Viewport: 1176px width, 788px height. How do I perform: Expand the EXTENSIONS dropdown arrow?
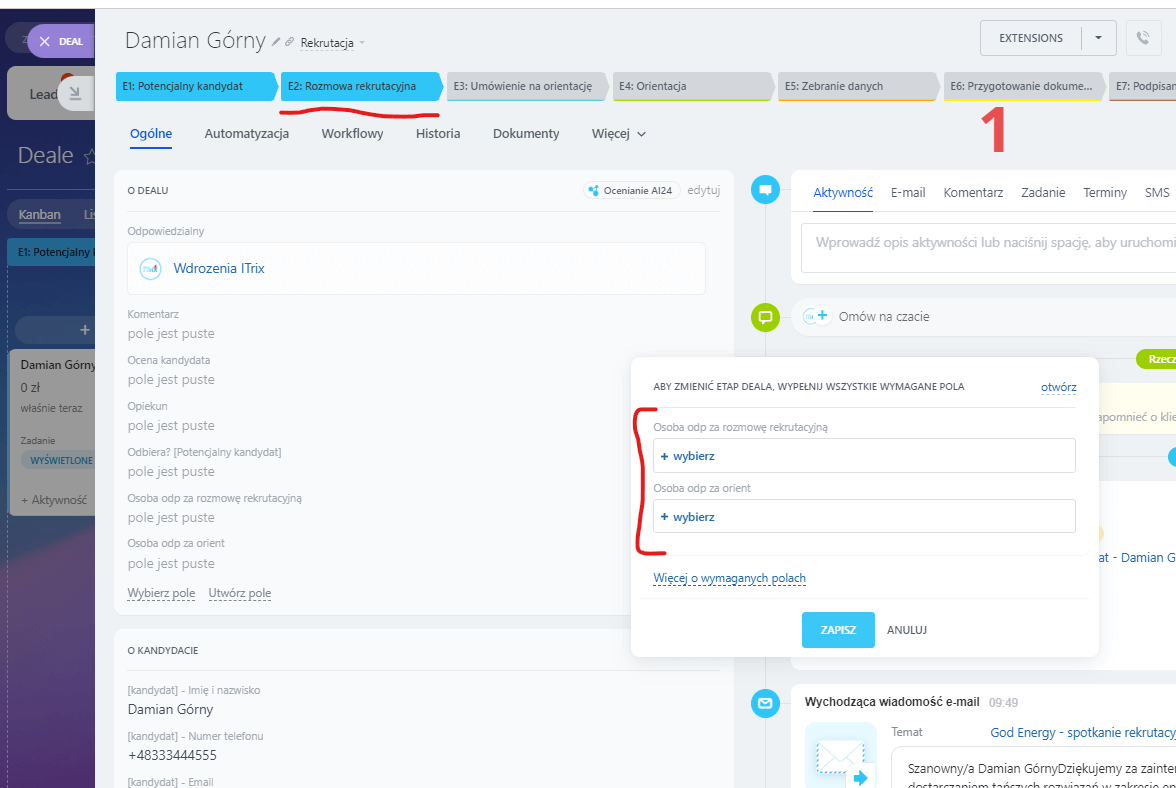click(1098, 38)
